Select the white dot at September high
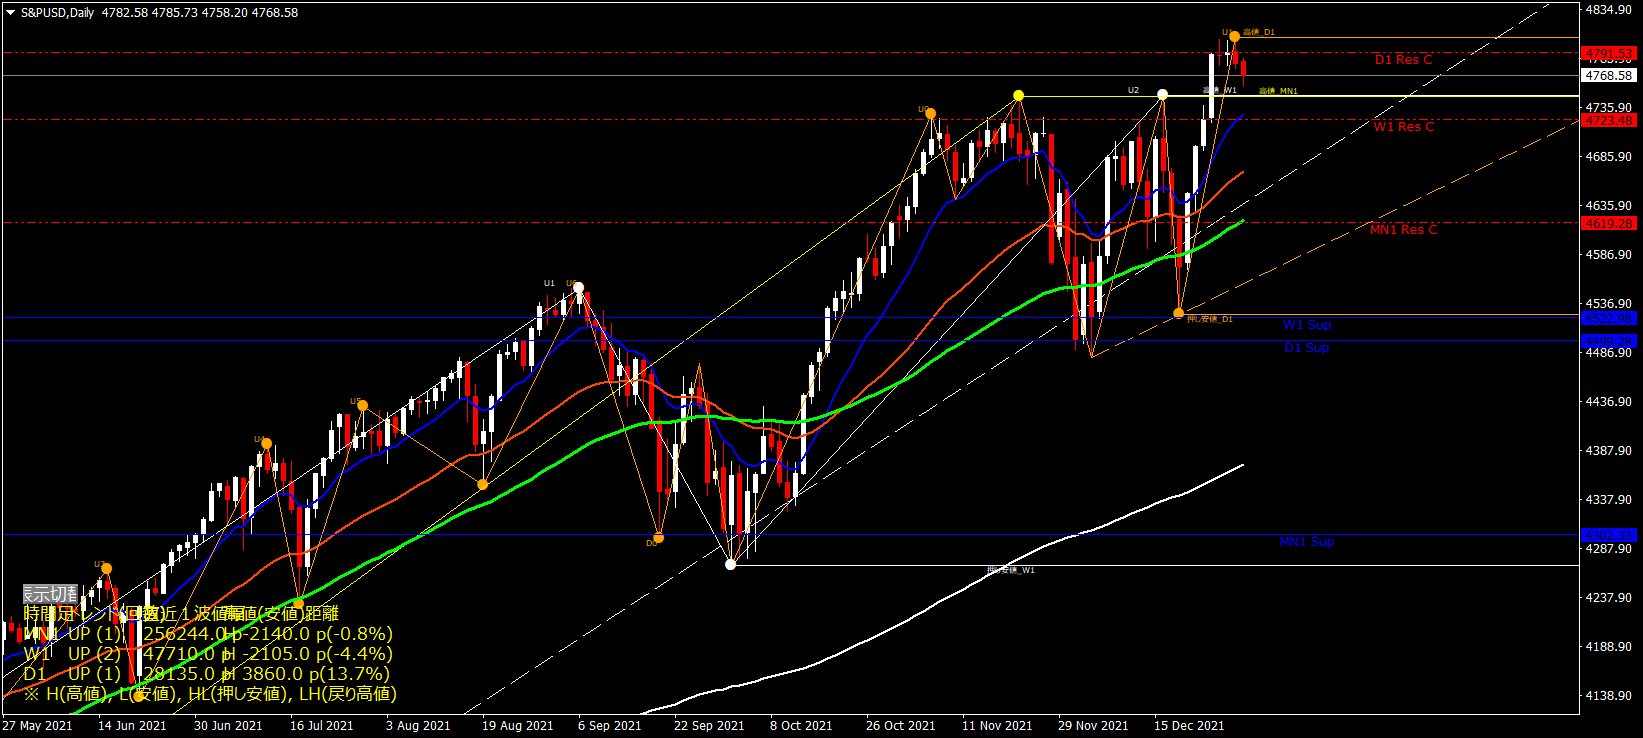Viewport: 1643px width, 738px height. coord(578,288)
